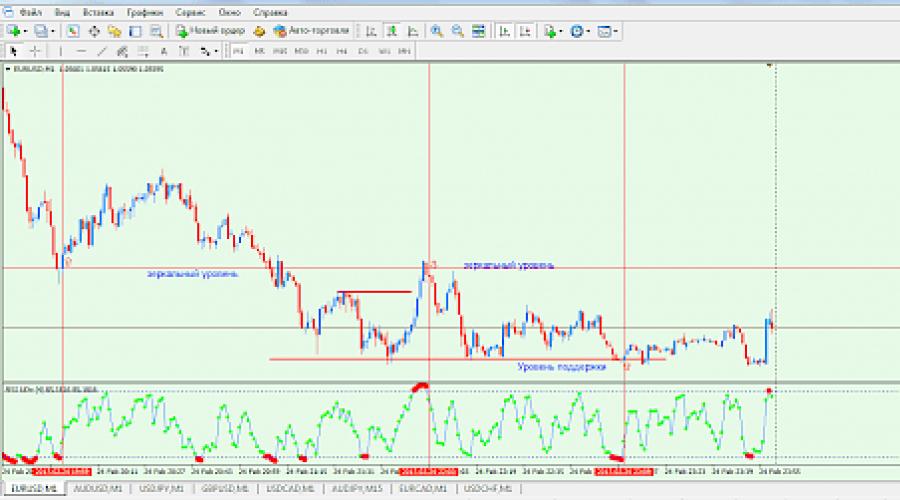This screenshot has width=900, height=500.
Task: Show the Data Window crosshair icon
Action: click(94, 31)
